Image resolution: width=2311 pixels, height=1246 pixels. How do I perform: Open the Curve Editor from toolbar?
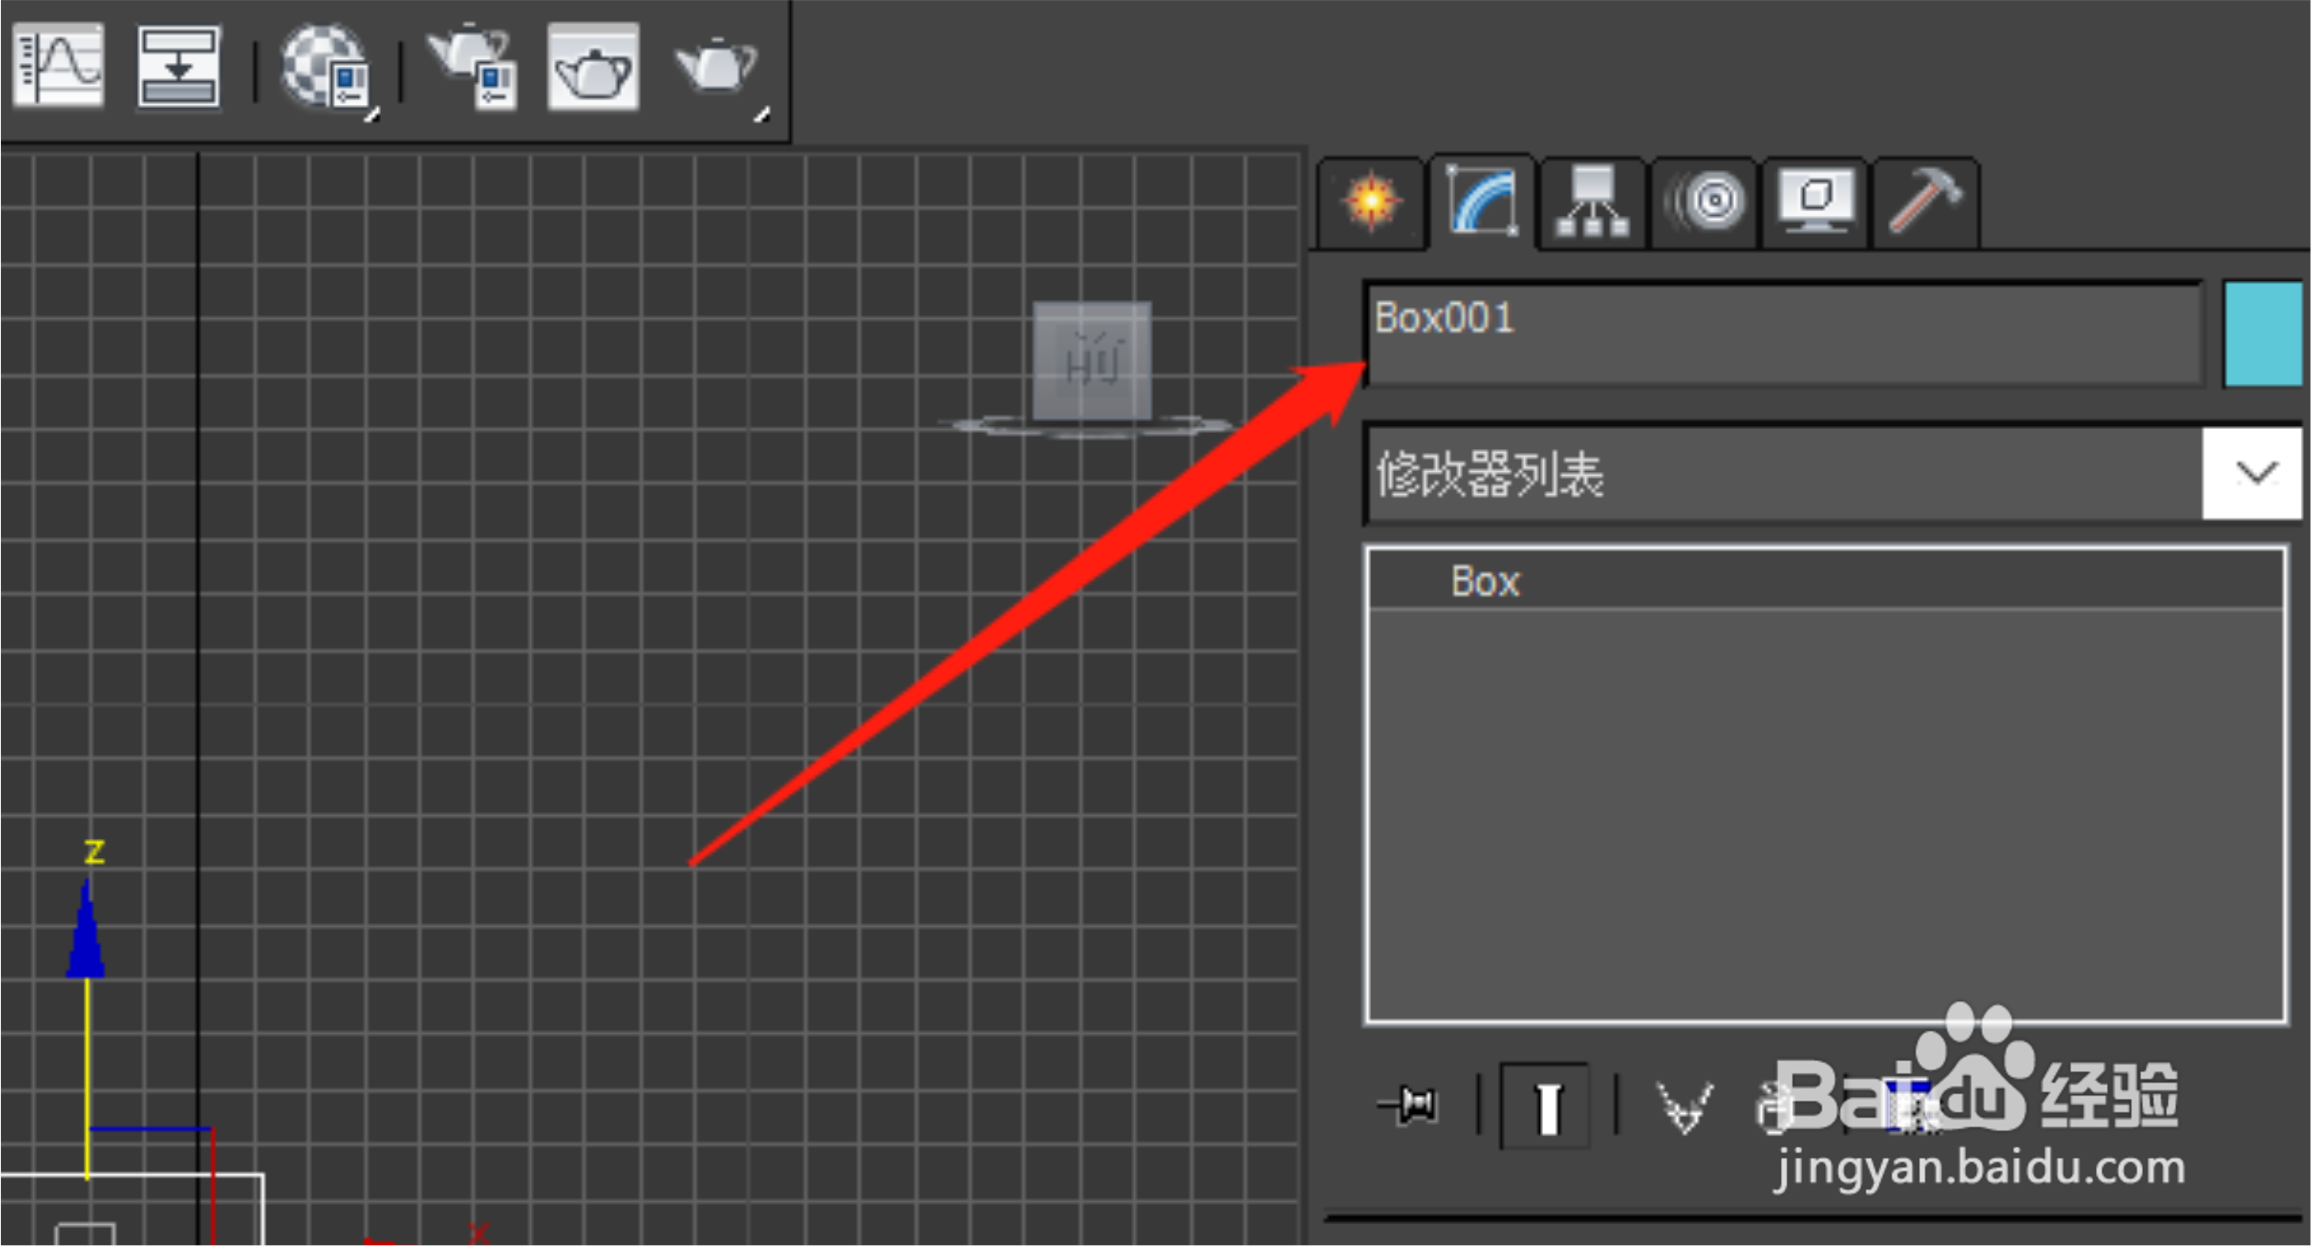point(58,66)
